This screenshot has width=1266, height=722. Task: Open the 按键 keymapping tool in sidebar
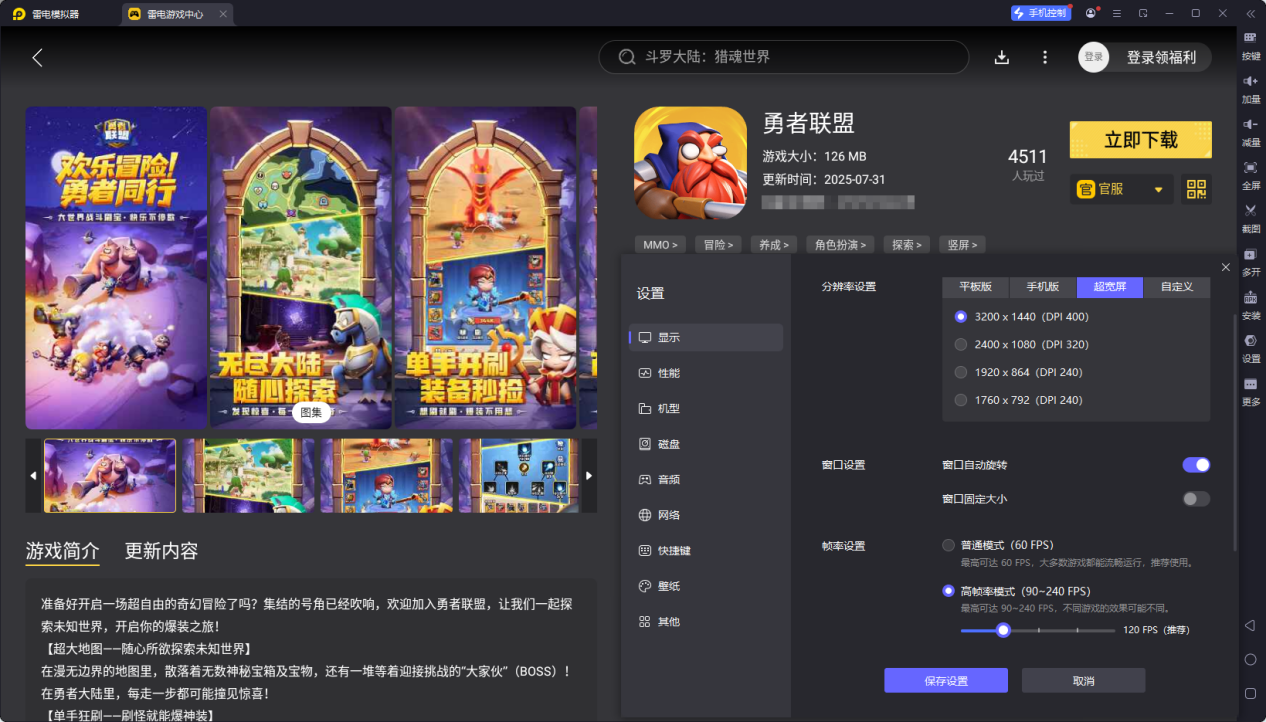1250,44
